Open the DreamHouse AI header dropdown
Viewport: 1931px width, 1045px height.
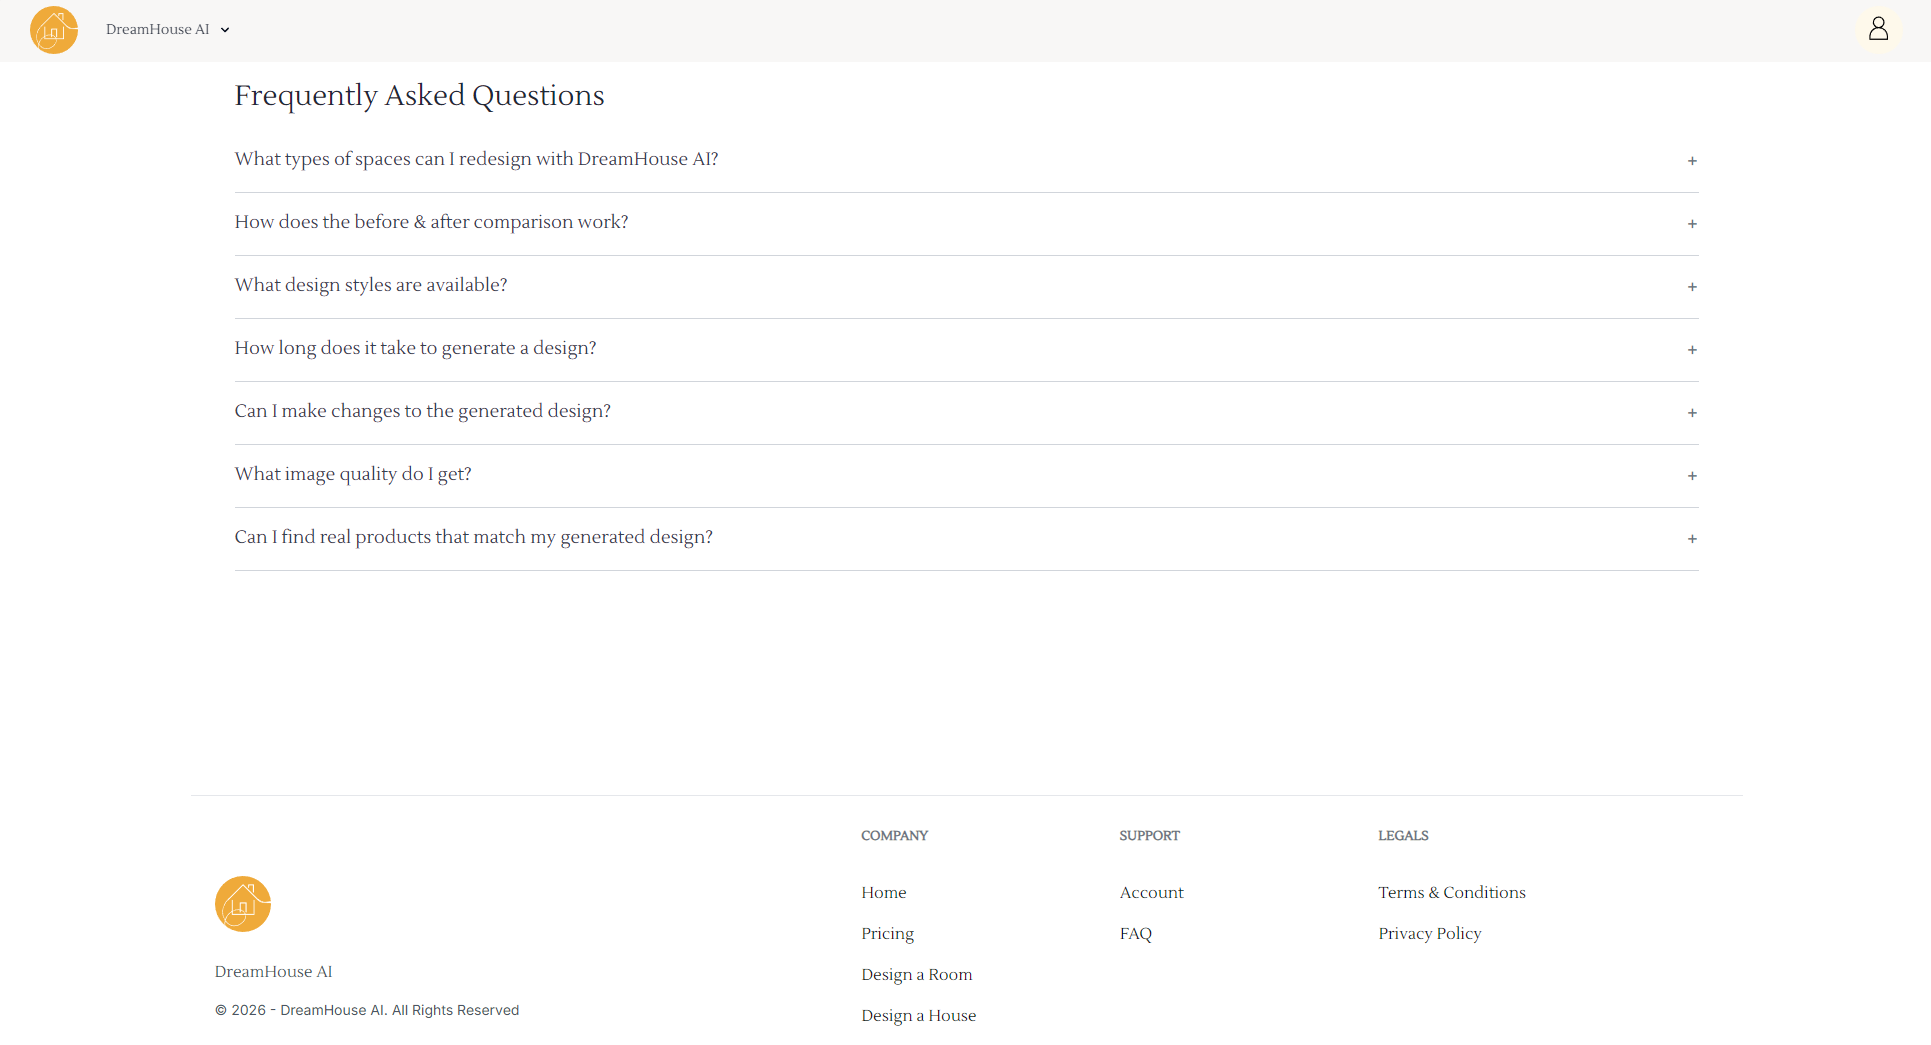[168, 30]
